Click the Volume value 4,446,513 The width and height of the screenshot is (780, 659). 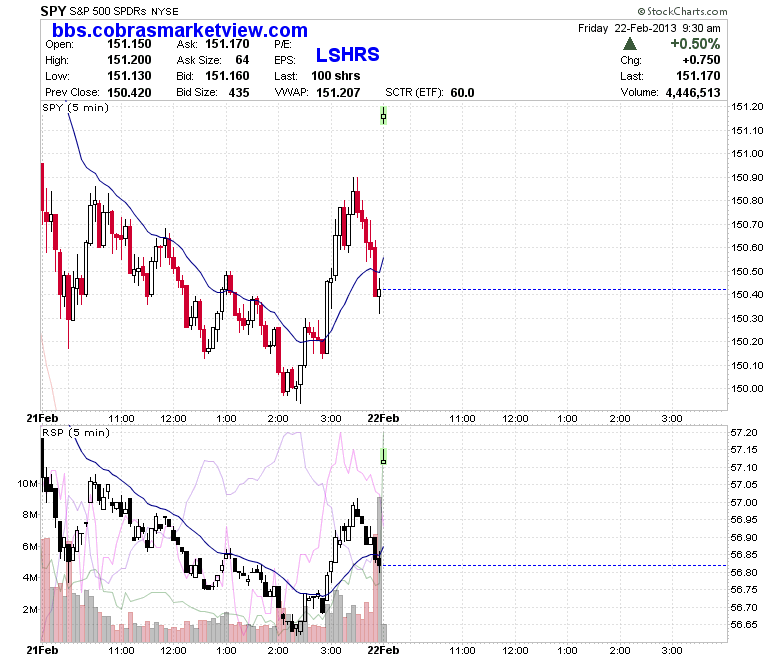[x=693, y=93]
